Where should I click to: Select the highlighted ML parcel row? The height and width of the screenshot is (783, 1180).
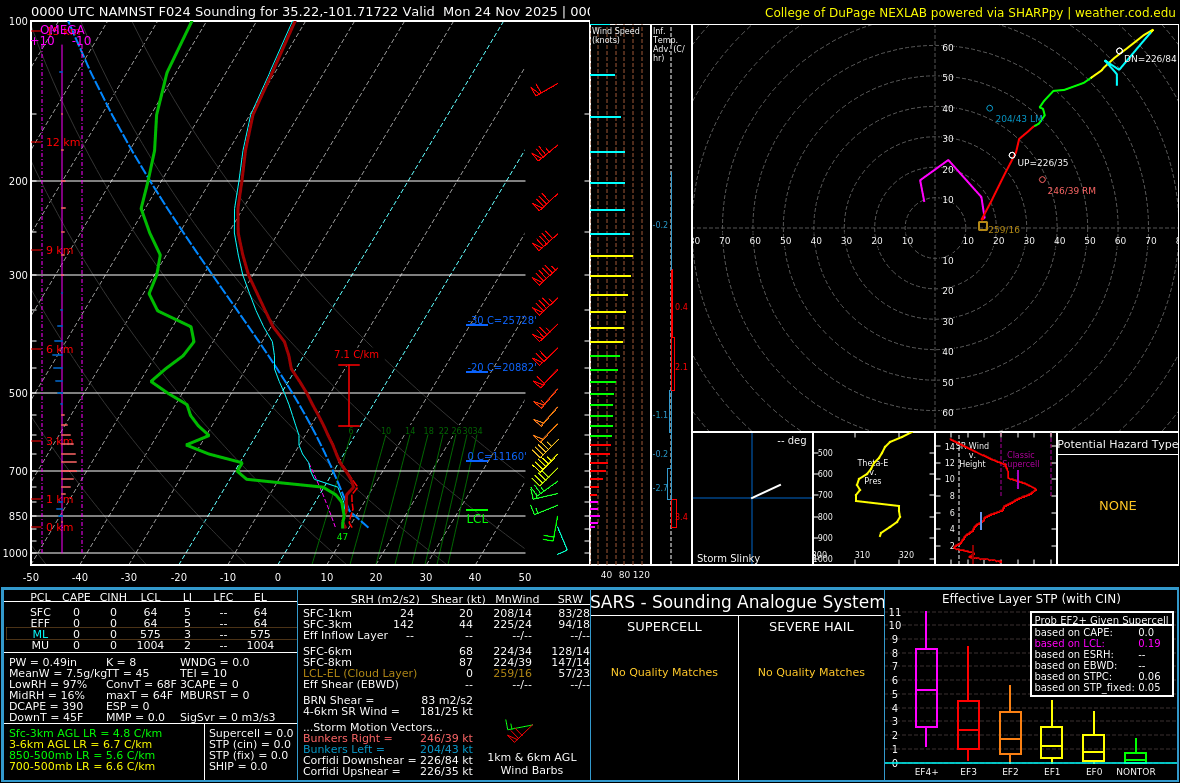(x=151, y=634)
